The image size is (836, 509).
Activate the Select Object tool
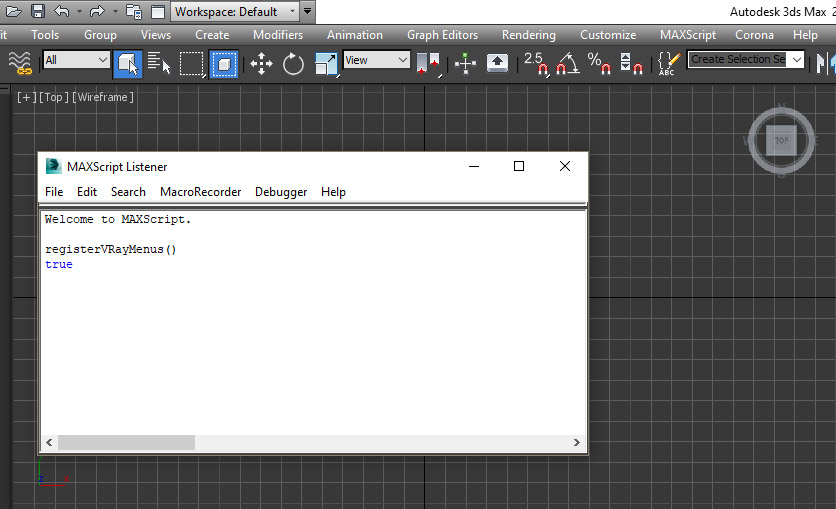coord(128,63)
